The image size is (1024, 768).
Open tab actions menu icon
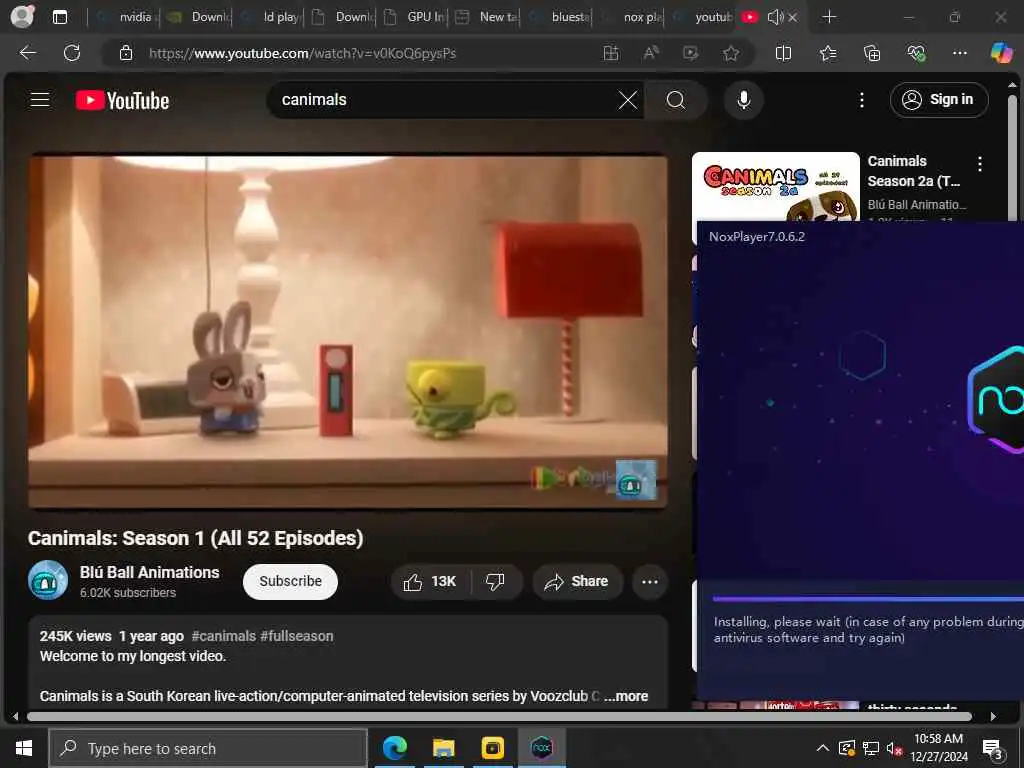pos(59,17)
